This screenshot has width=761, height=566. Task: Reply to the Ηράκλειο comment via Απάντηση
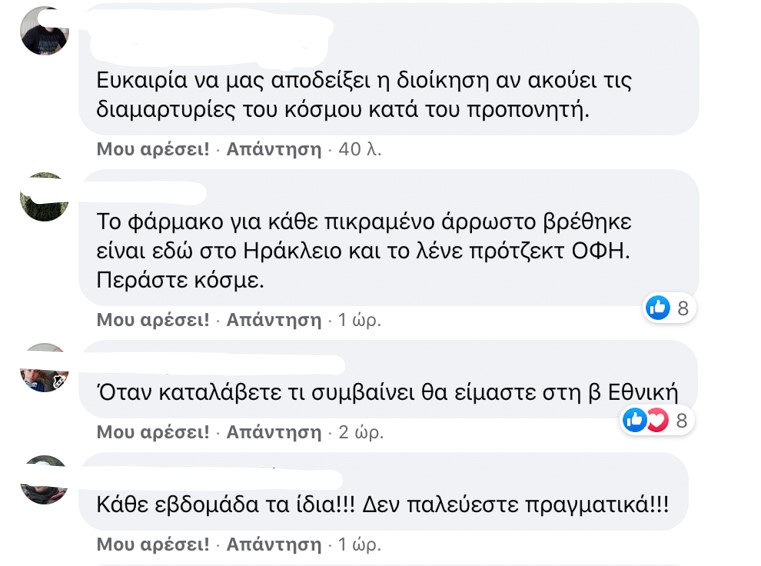click(x=274, y=320)
